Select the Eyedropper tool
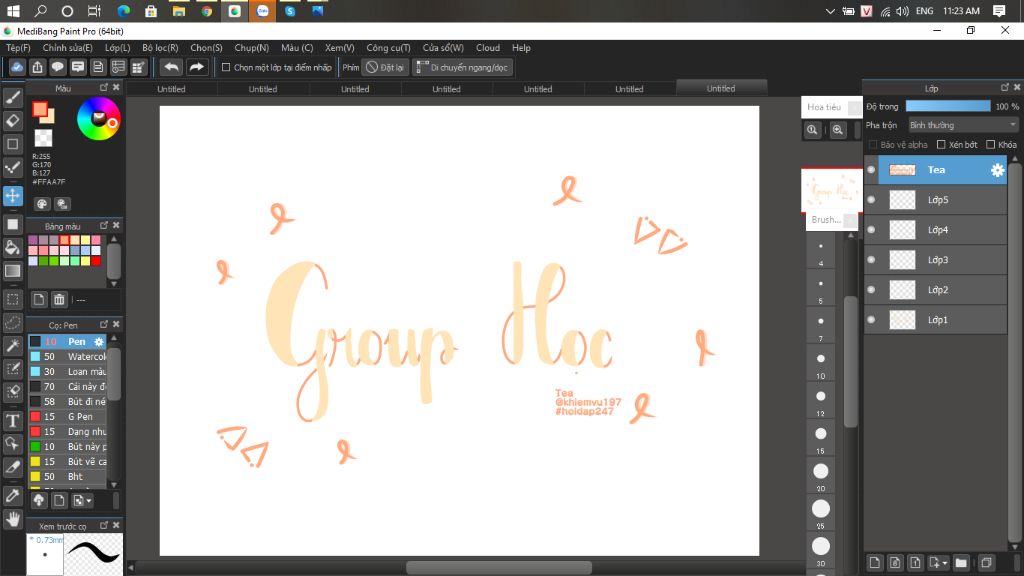This screenshot has height=576, width=1024. click(13, 495)
